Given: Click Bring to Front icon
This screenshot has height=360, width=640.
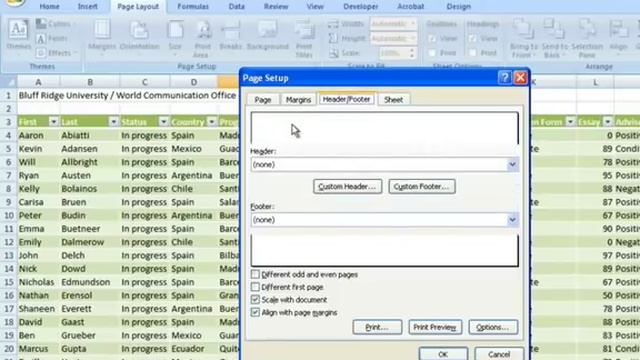Looking at the screenshot, I should click(x=523, y=30).
